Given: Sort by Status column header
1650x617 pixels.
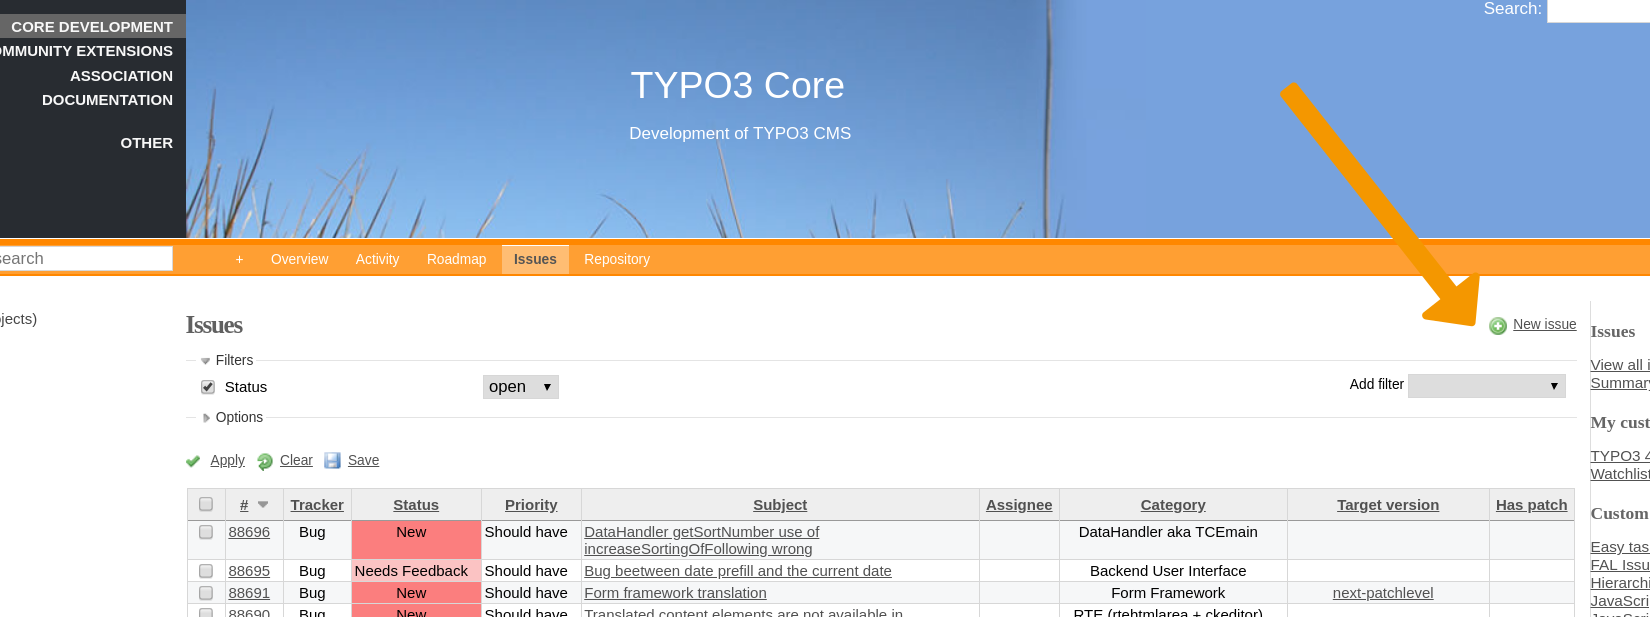Looking at the screenshot, I should coord(416,505).
